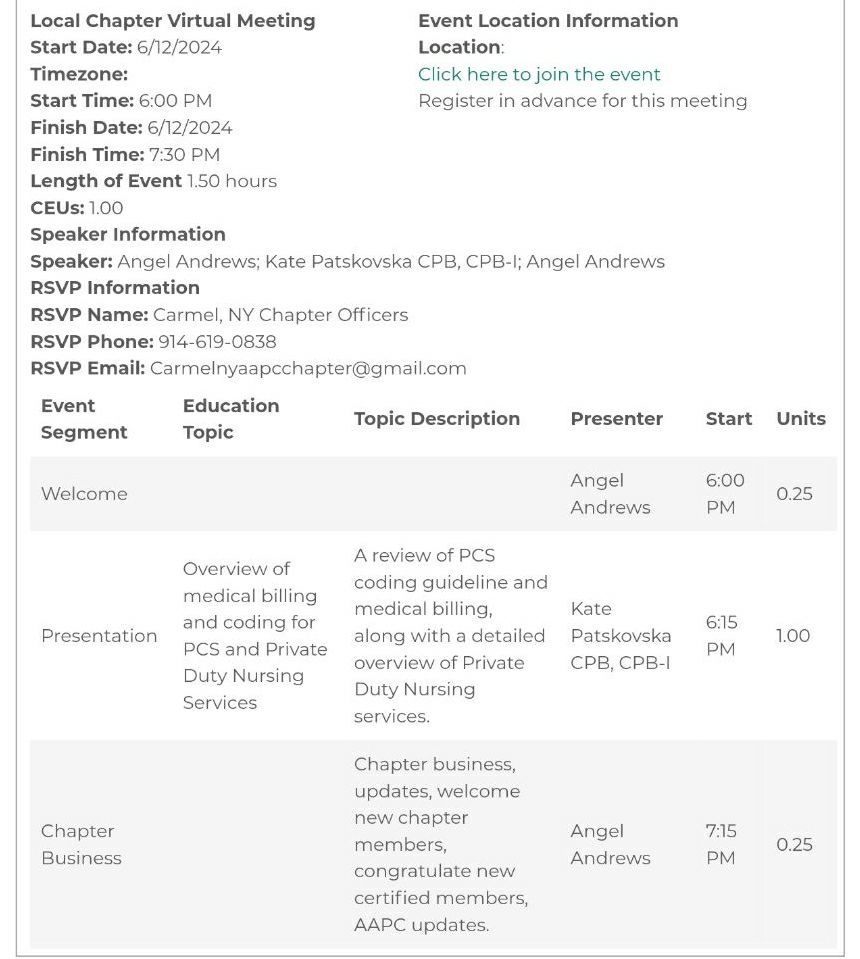Click the Kate Patskovska presenter cell
860x959 pixels.
point(620,636)
